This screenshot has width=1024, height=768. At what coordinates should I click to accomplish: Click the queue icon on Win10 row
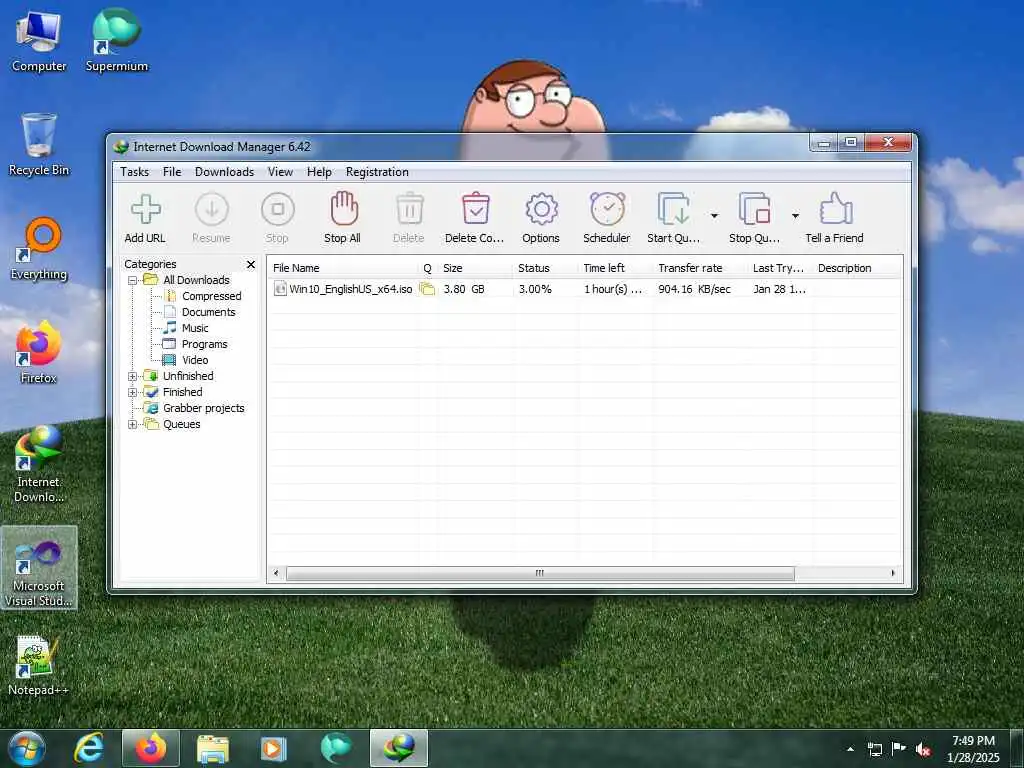click(427, 289)
